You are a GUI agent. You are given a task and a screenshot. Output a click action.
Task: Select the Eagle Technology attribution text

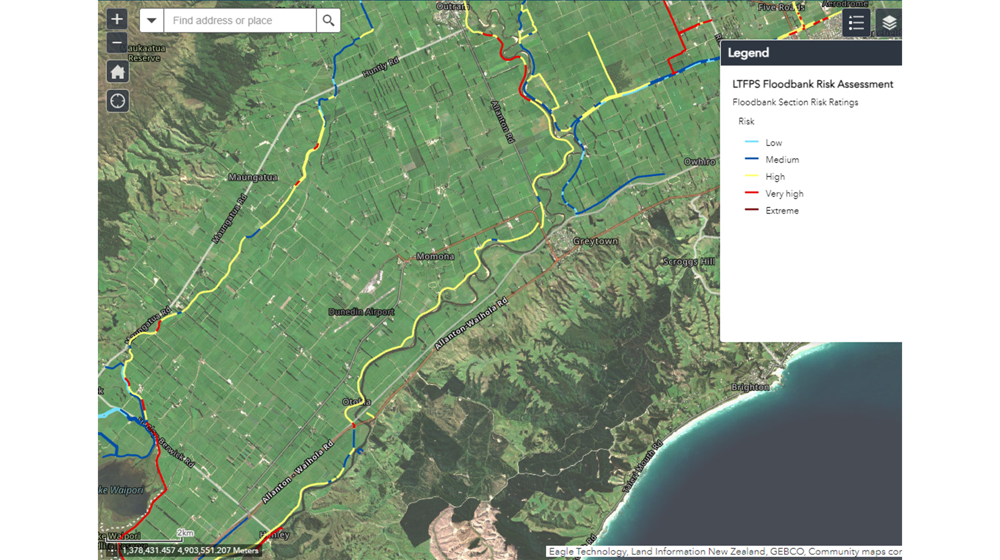pos(724,552)
